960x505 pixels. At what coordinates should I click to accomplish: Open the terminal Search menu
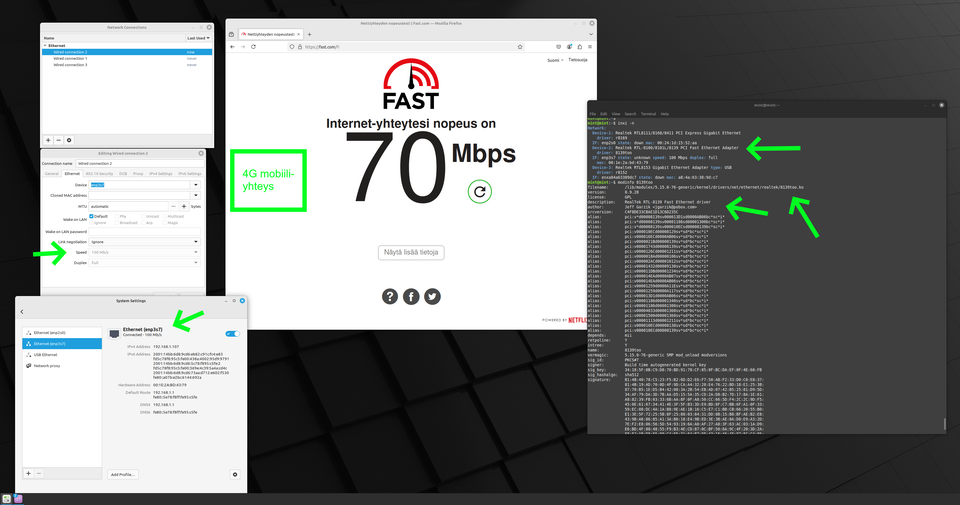[631, 114]
